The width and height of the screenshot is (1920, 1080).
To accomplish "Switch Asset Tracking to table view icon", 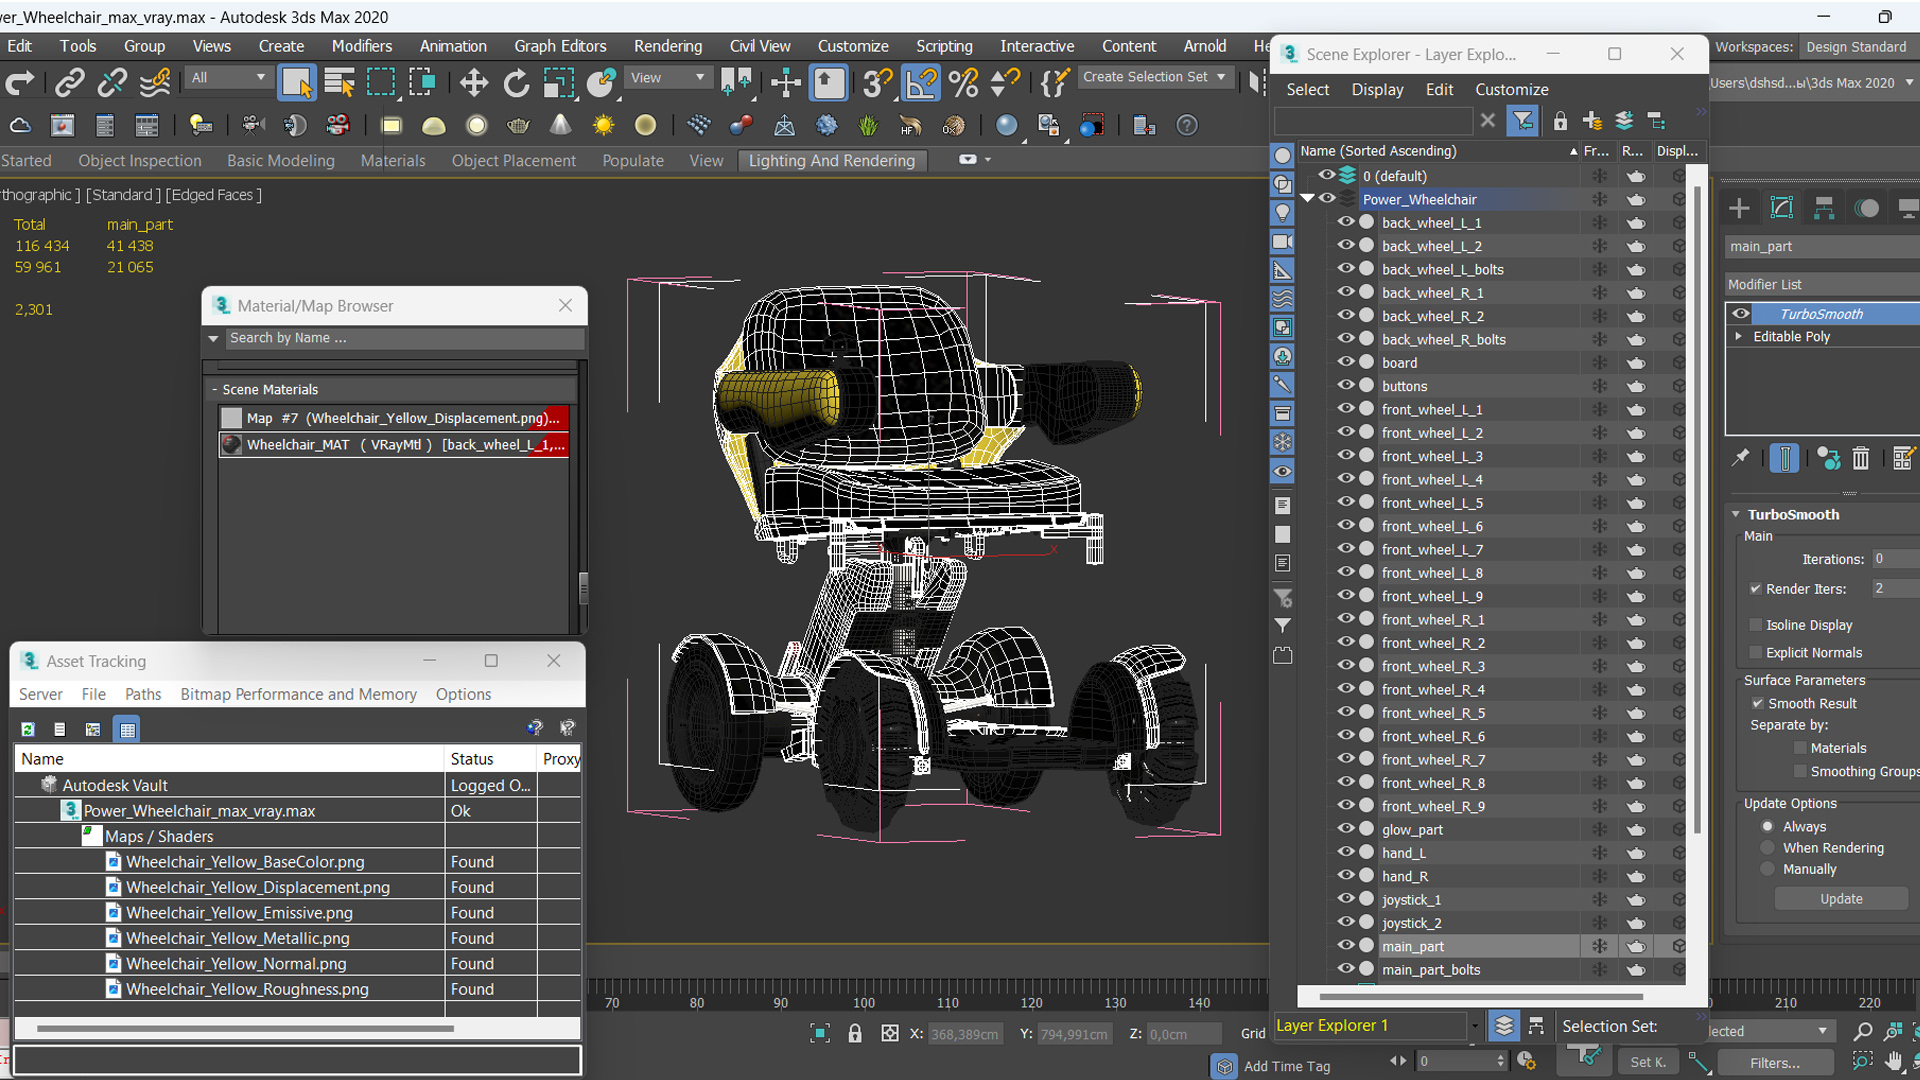I will point(127,729).
